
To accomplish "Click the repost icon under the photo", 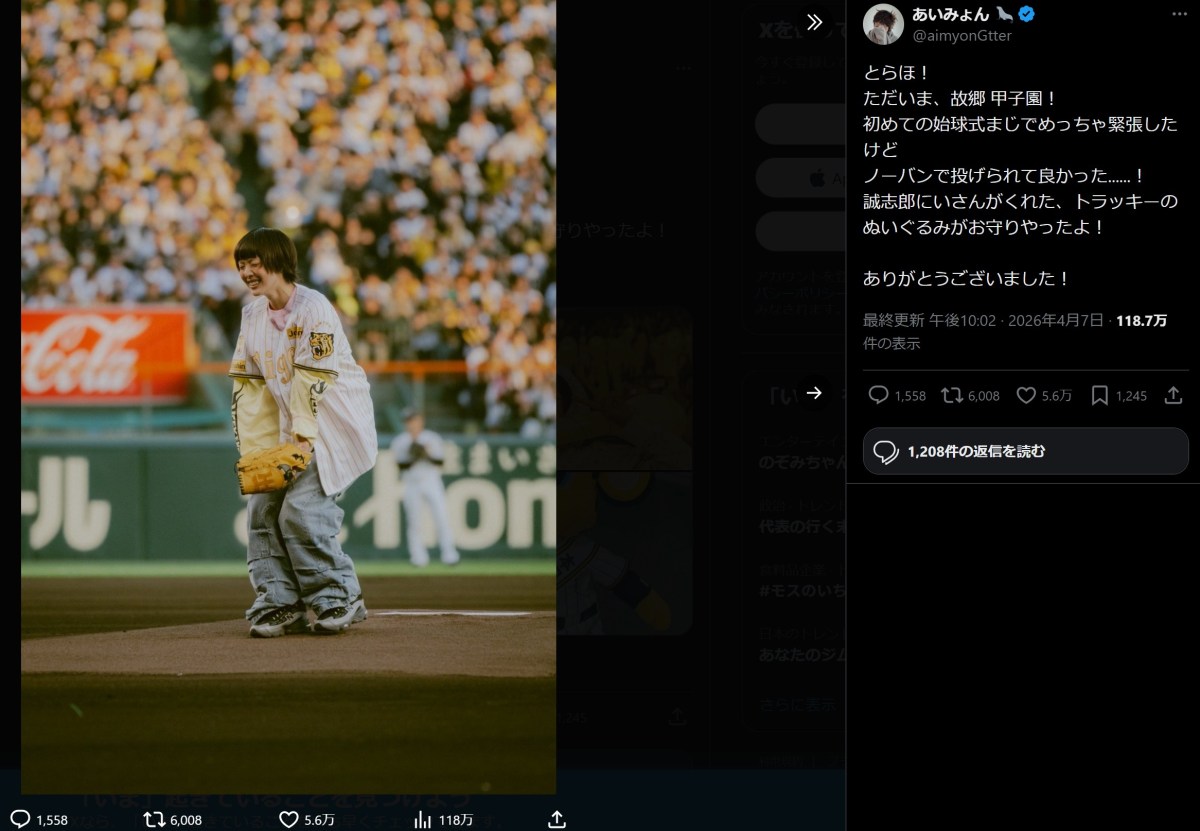I will tap(154, 819).
